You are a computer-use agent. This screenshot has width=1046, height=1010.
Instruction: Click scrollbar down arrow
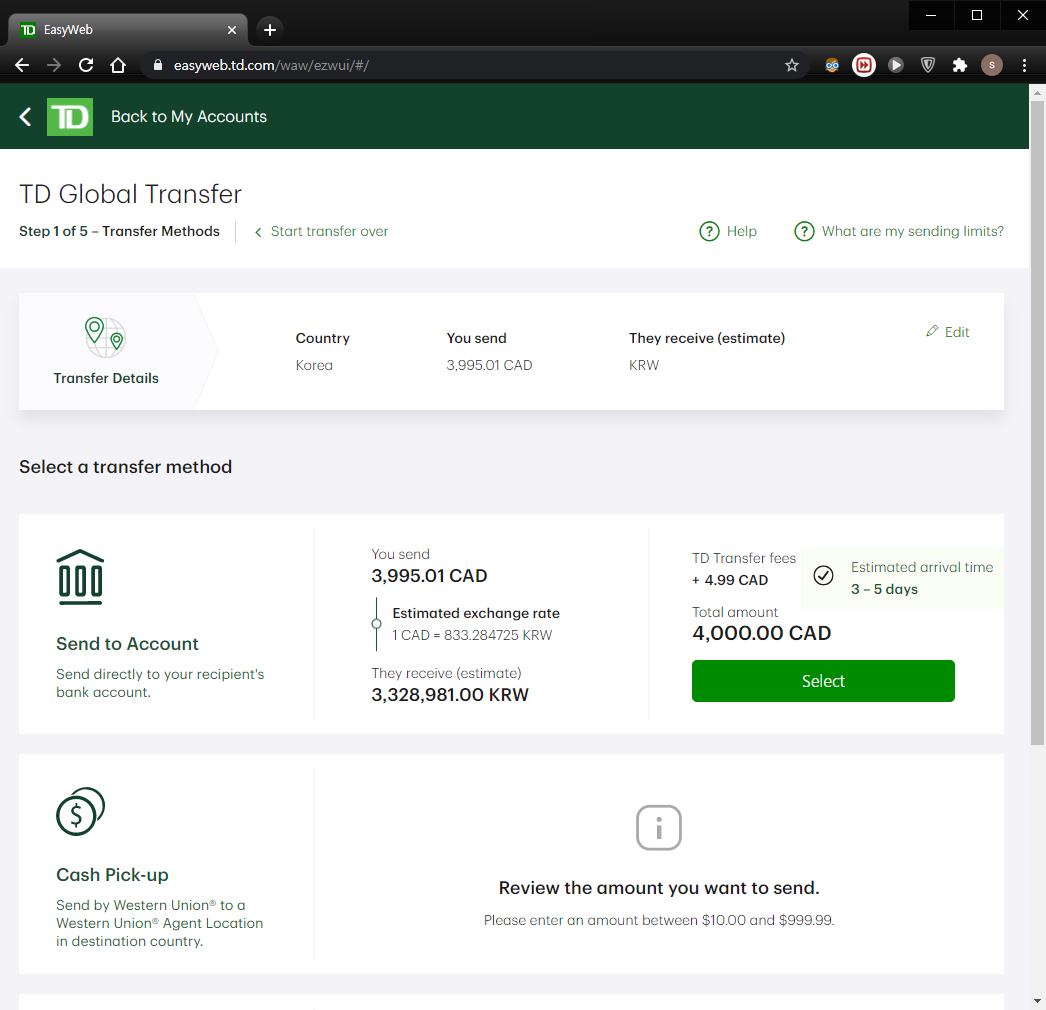point(1037,1001)
